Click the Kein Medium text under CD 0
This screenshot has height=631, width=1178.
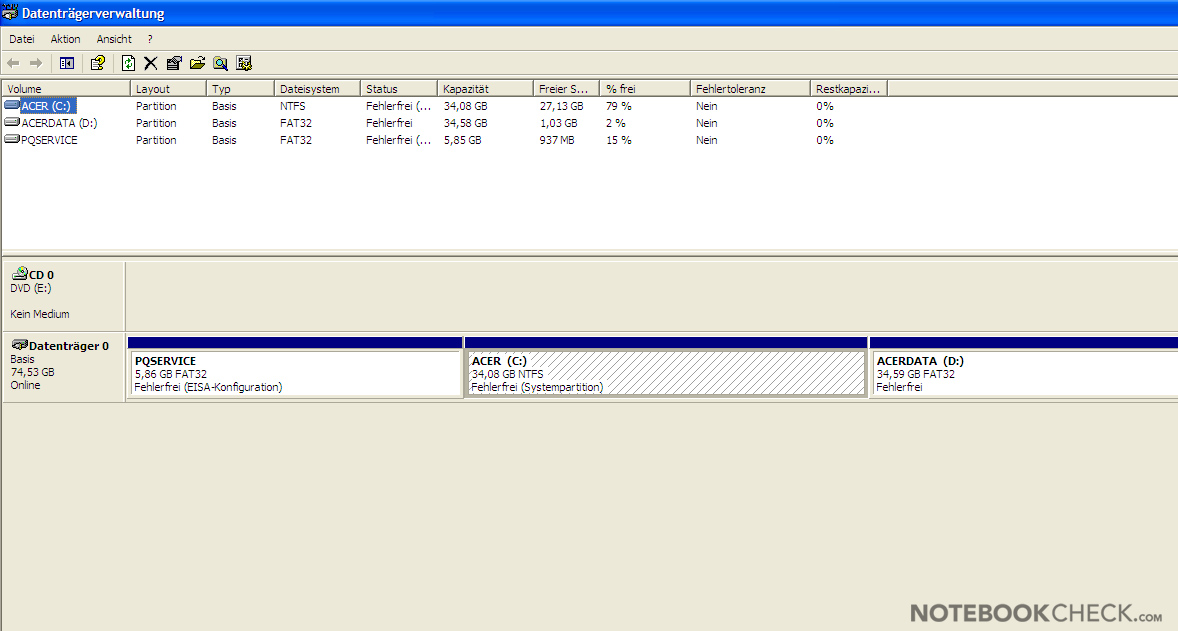tap(40, 314)
